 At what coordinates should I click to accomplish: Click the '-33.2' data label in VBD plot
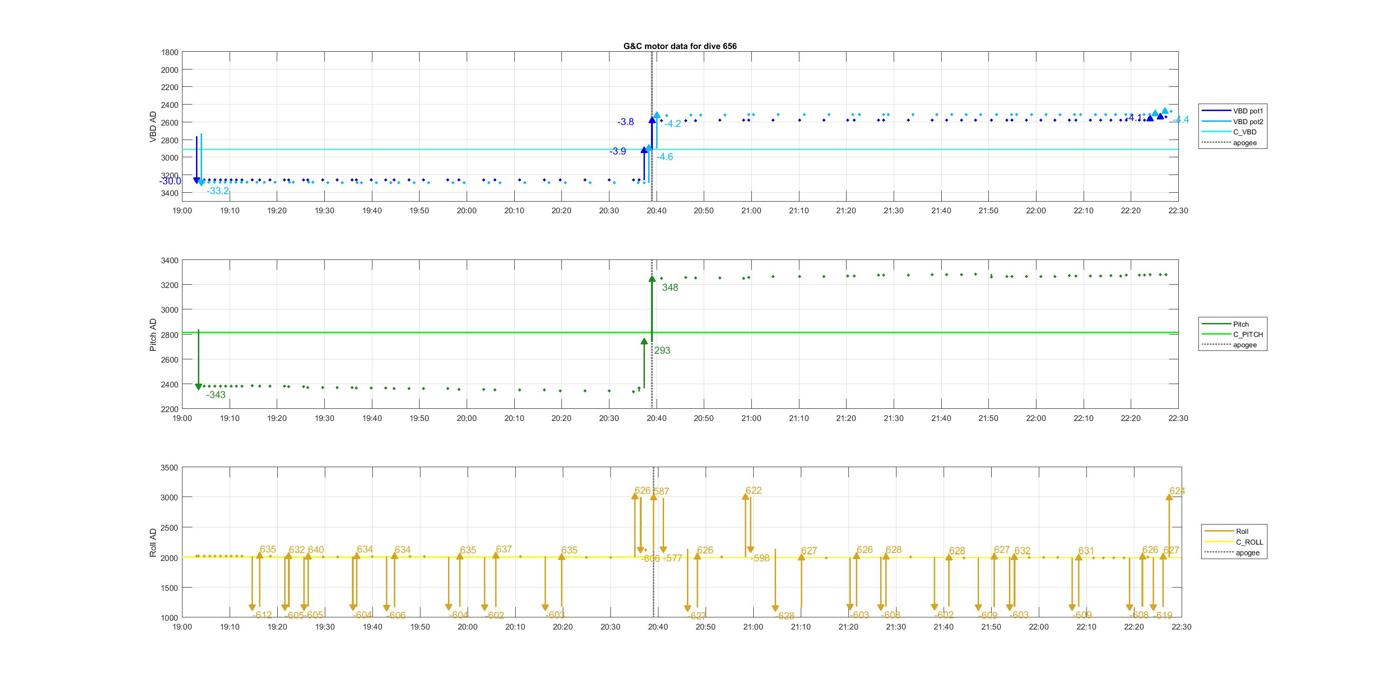point(218,191)
